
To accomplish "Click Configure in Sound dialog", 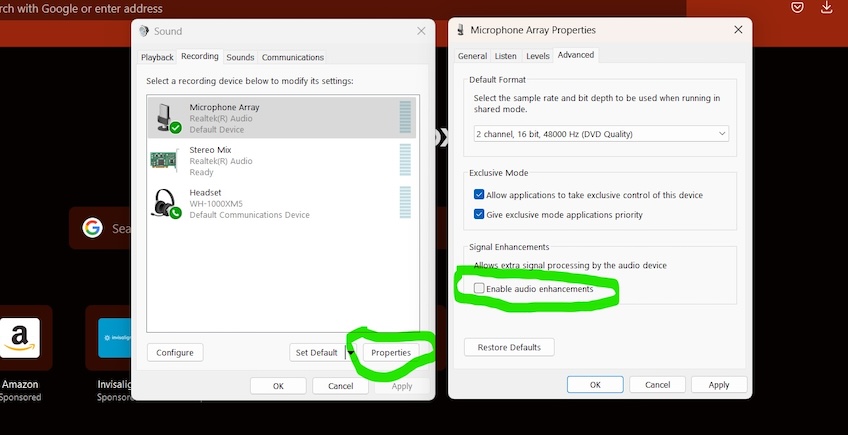I will (175, 353).
